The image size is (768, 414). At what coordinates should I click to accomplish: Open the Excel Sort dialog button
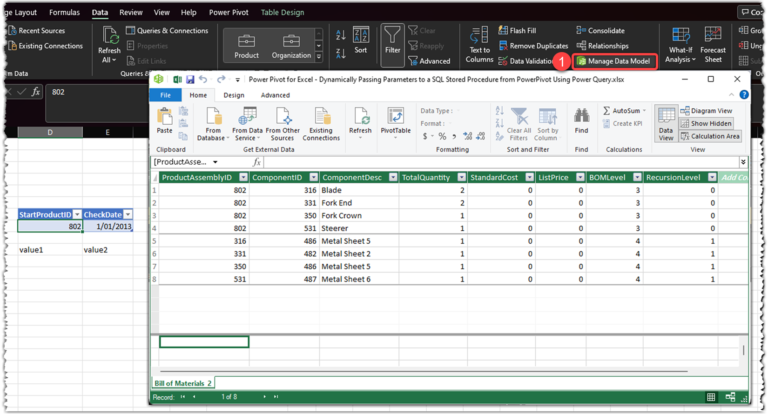pos(360,40)
